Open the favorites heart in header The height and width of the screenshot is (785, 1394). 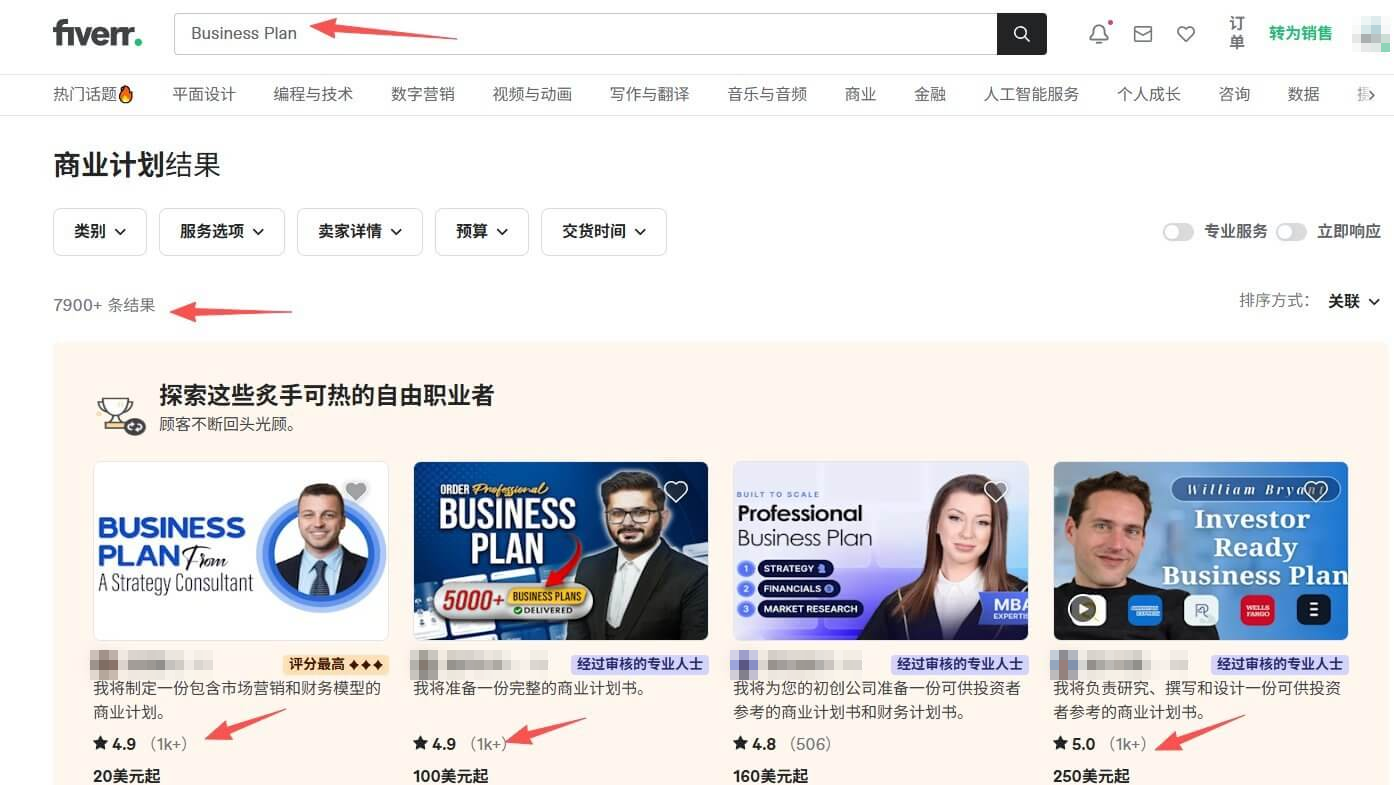point(1186,34)
